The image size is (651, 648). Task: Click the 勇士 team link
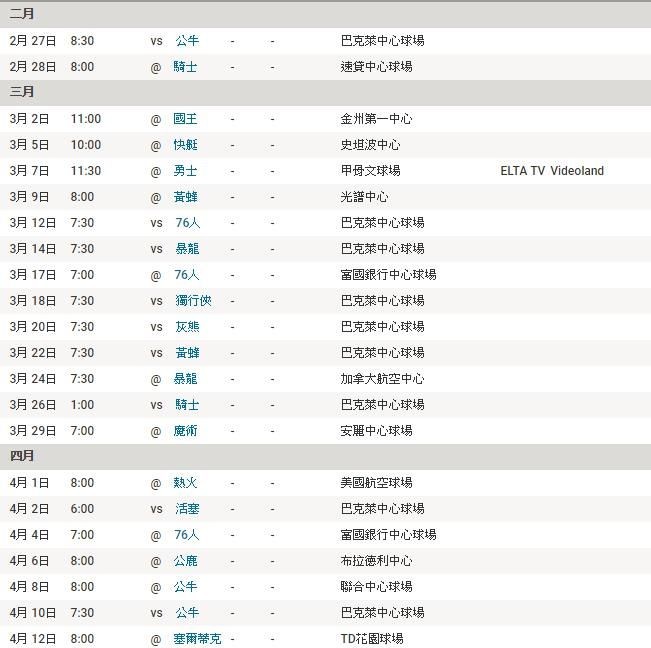(186, 171)
